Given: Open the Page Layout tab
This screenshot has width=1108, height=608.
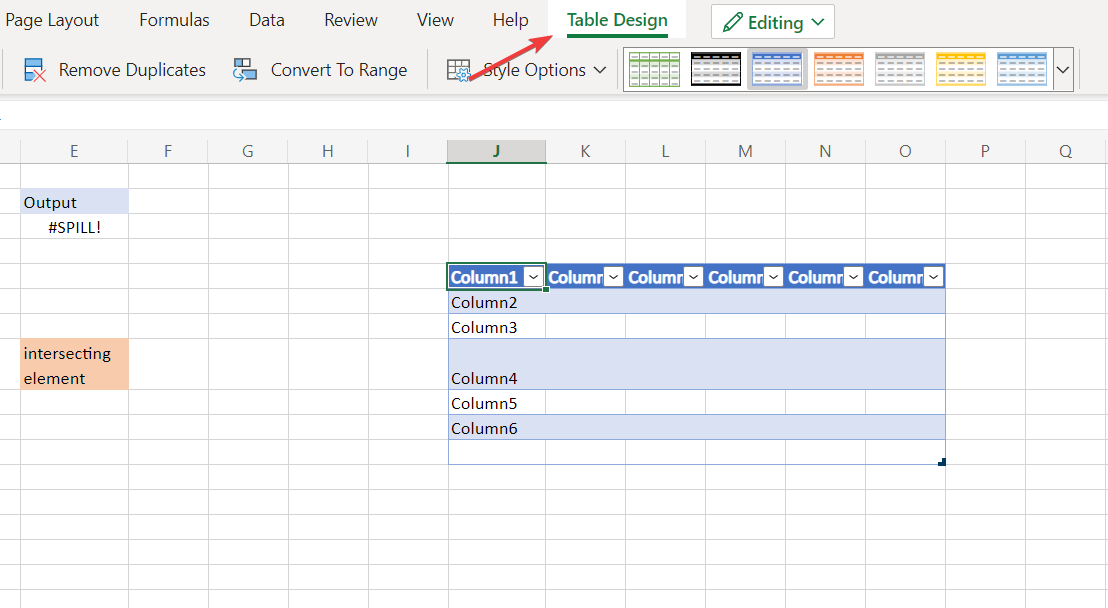Looking at the screenshot, I should (52, 21).
